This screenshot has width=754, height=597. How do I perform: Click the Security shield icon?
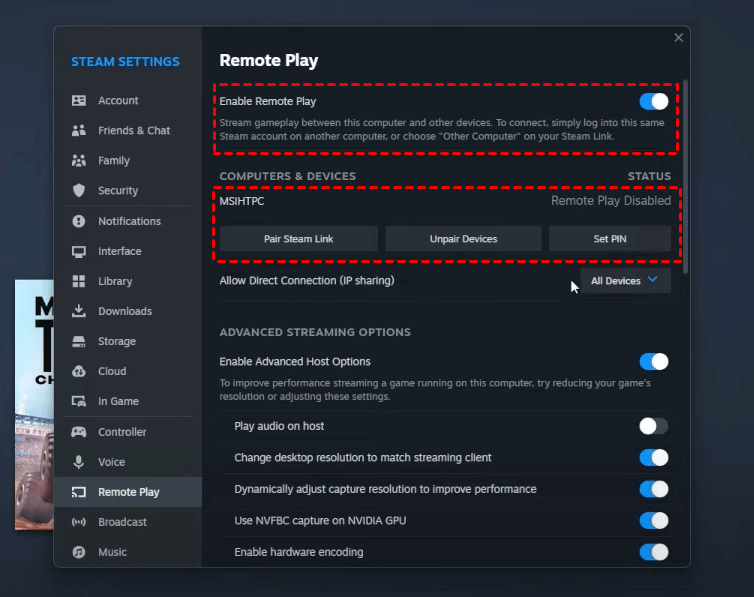79,190
